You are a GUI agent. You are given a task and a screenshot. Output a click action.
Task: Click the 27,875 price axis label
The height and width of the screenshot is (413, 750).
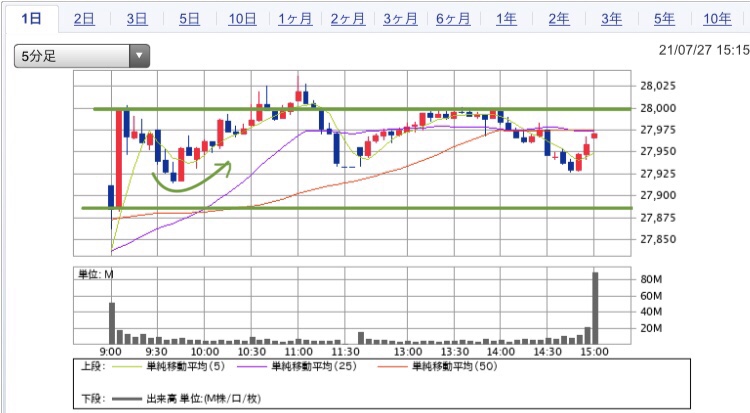(x=658, y=217)
